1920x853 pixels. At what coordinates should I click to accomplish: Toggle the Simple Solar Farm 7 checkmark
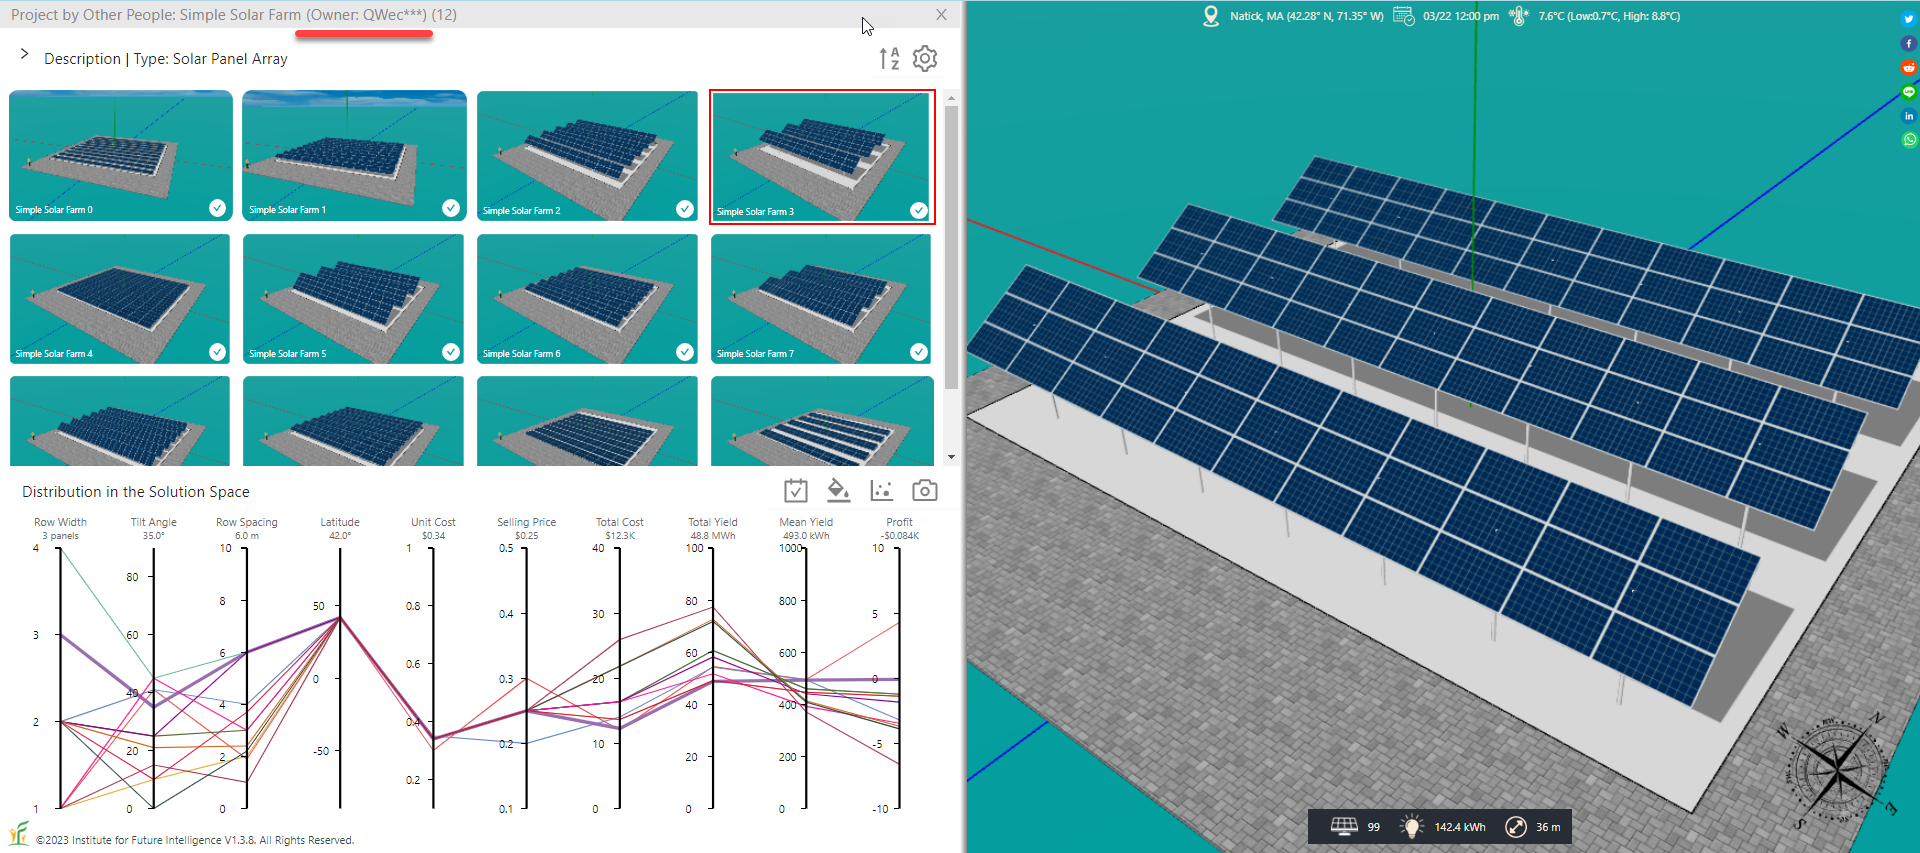click(x=918, y=352)
